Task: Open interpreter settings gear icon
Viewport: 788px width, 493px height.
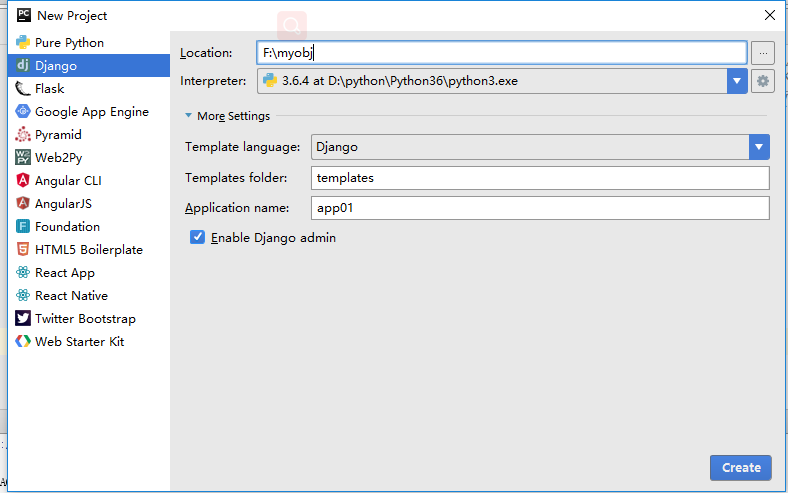Action: click(763, 81)
